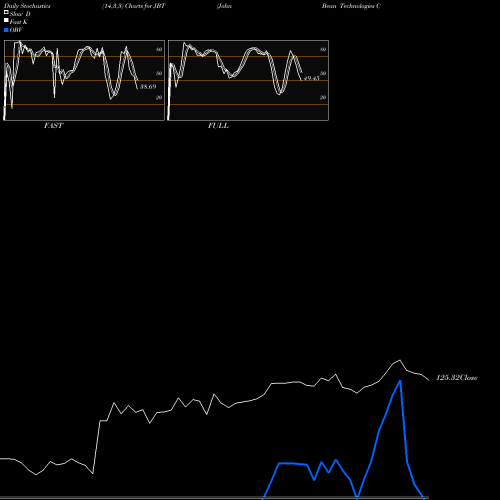Click the Slow D legend text
500x500 pixels.
pyautogui.click(x=20, y=14)
